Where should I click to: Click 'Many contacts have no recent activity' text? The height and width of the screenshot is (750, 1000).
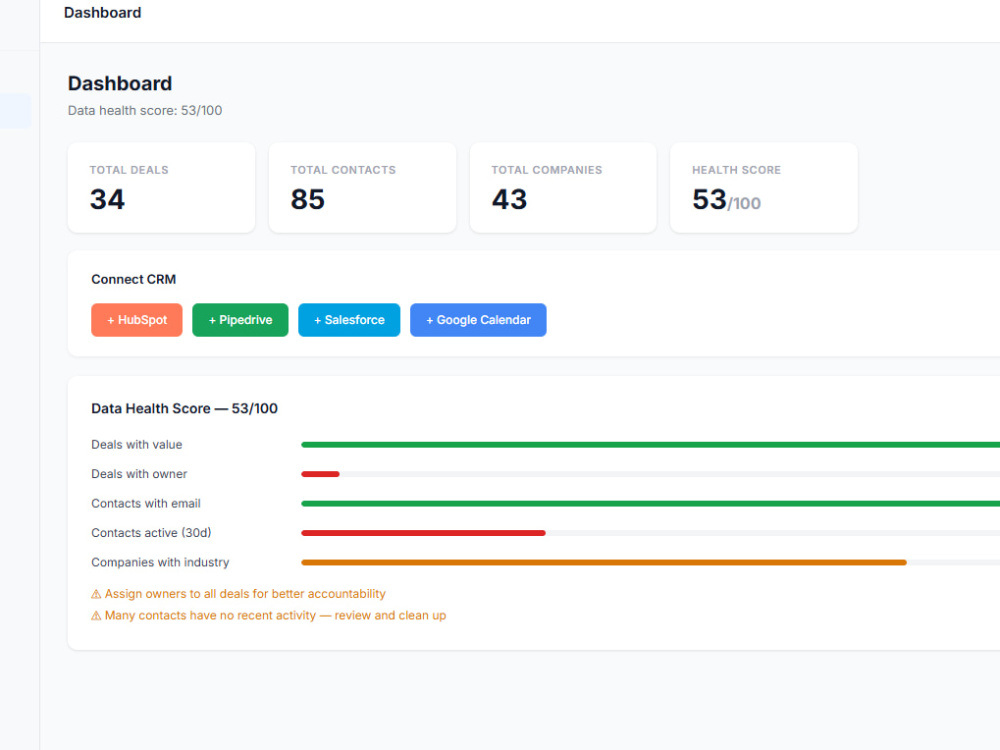coord(276,615)
